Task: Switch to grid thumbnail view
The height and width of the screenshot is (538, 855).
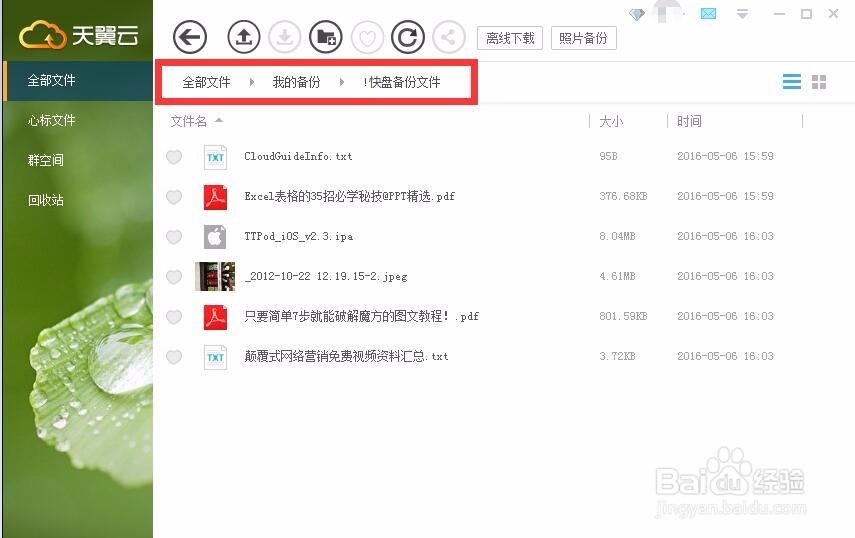Action: [x=819, y=82]
